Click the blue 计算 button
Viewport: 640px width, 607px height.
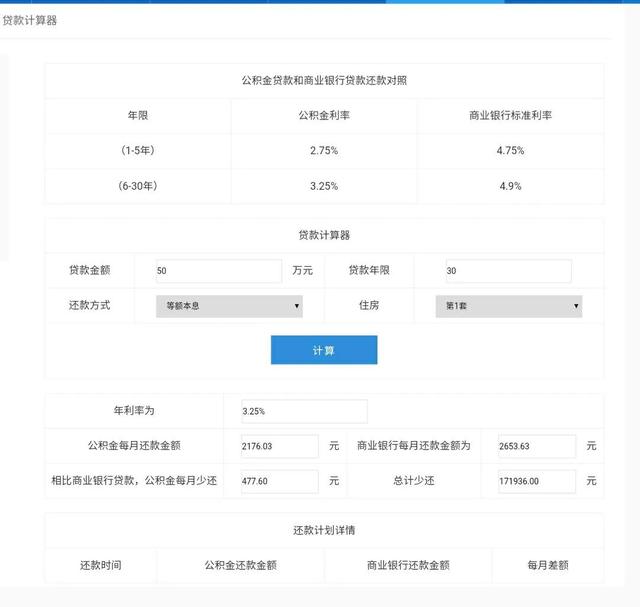pyautogui.click(x=323, y=350)
